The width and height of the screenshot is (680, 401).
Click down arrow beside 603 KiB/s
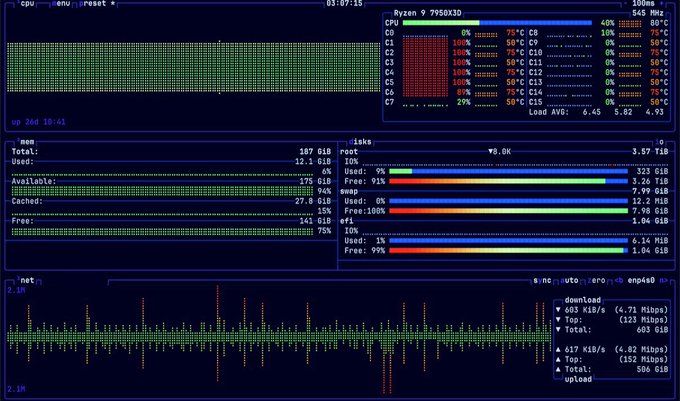pos(558,310)
